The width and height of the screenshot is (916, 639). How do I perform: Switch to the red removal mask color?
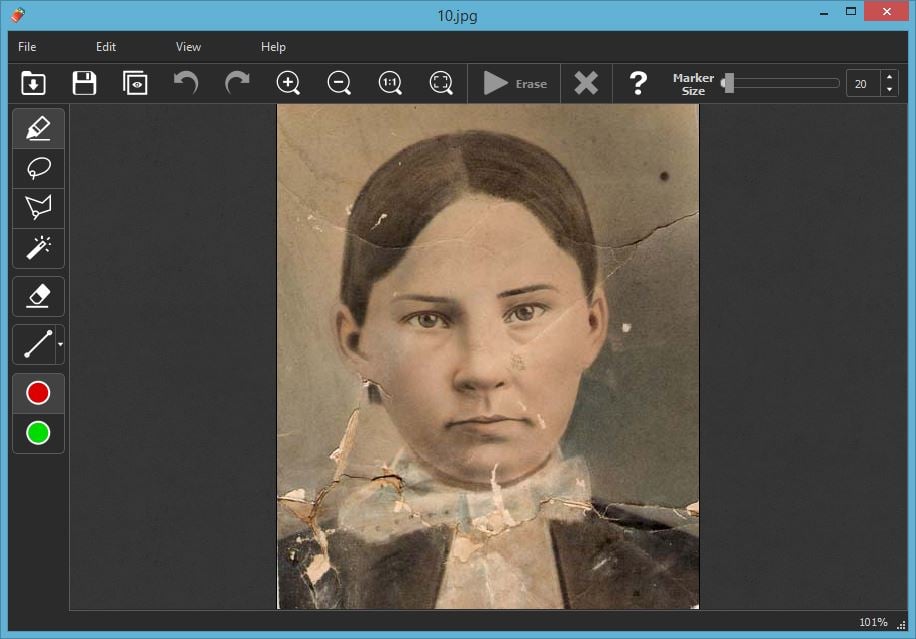tap(37, 392)
